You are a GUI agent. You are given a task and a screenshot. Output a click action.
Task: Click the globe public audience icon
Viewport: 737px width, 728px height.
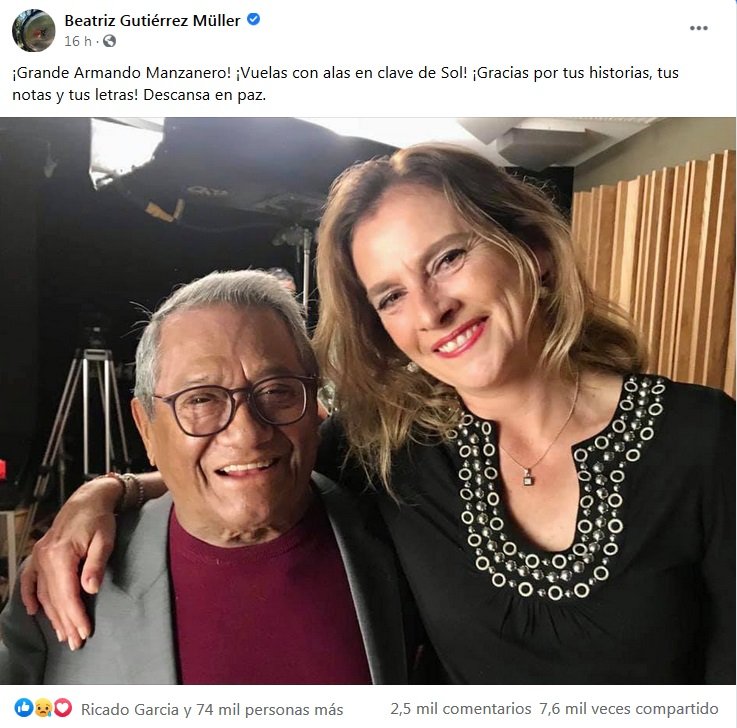[109, 41]
